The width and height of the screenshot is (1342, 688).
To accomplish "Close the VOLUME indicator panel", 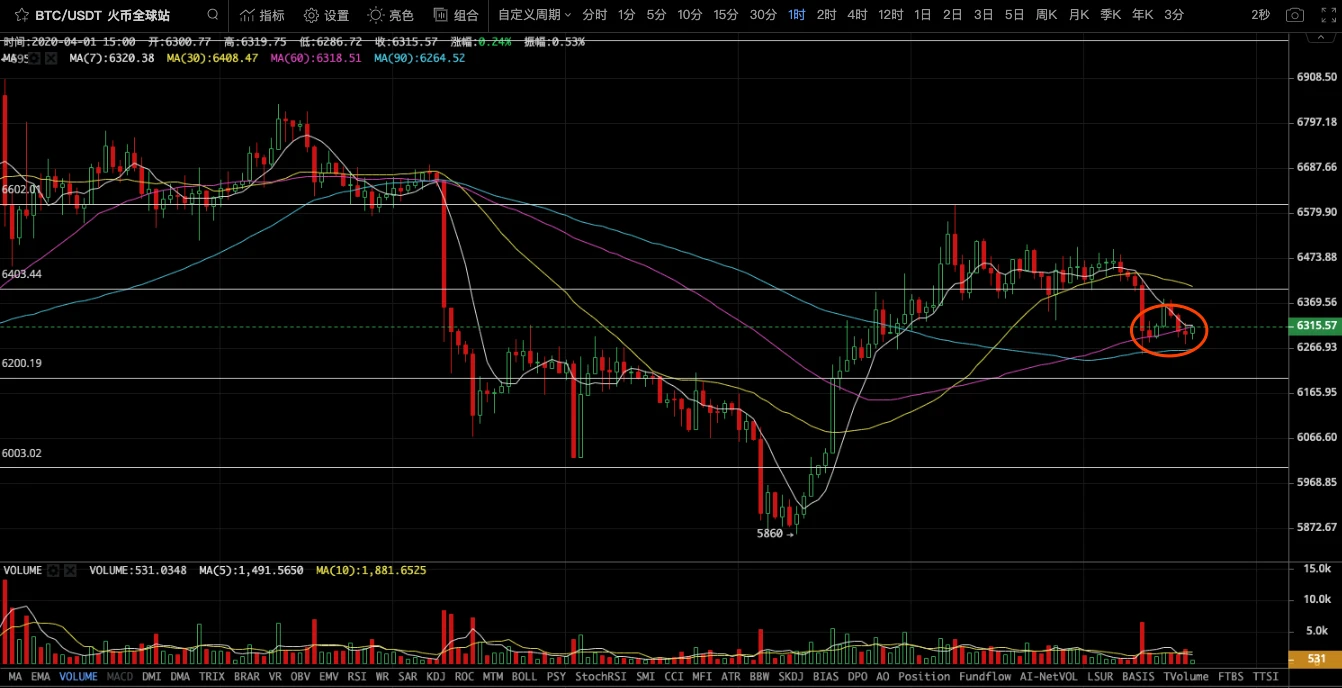I will click(70, 570).
